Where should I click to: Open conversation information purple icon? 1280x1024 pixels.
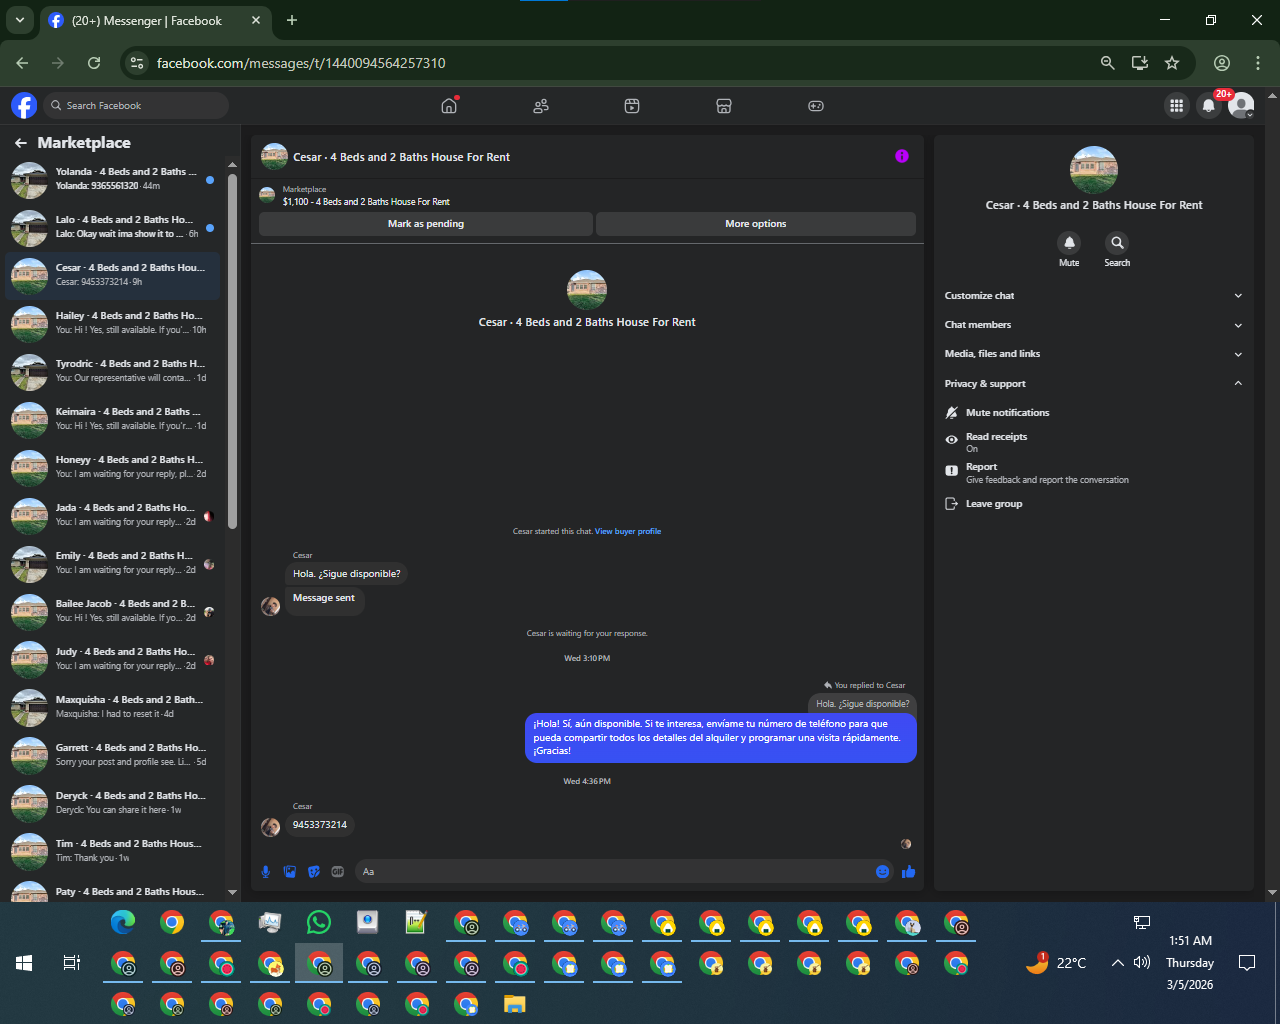pyautogui.click(x=902, y=156)
